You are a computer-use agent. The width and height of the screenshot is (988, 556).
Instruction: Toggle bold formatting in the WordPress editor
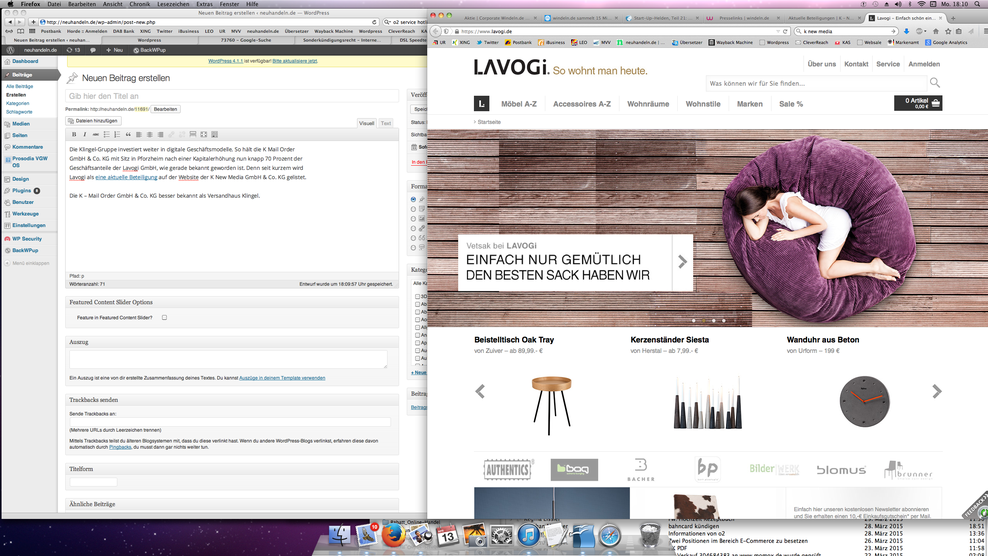(74, 134)
